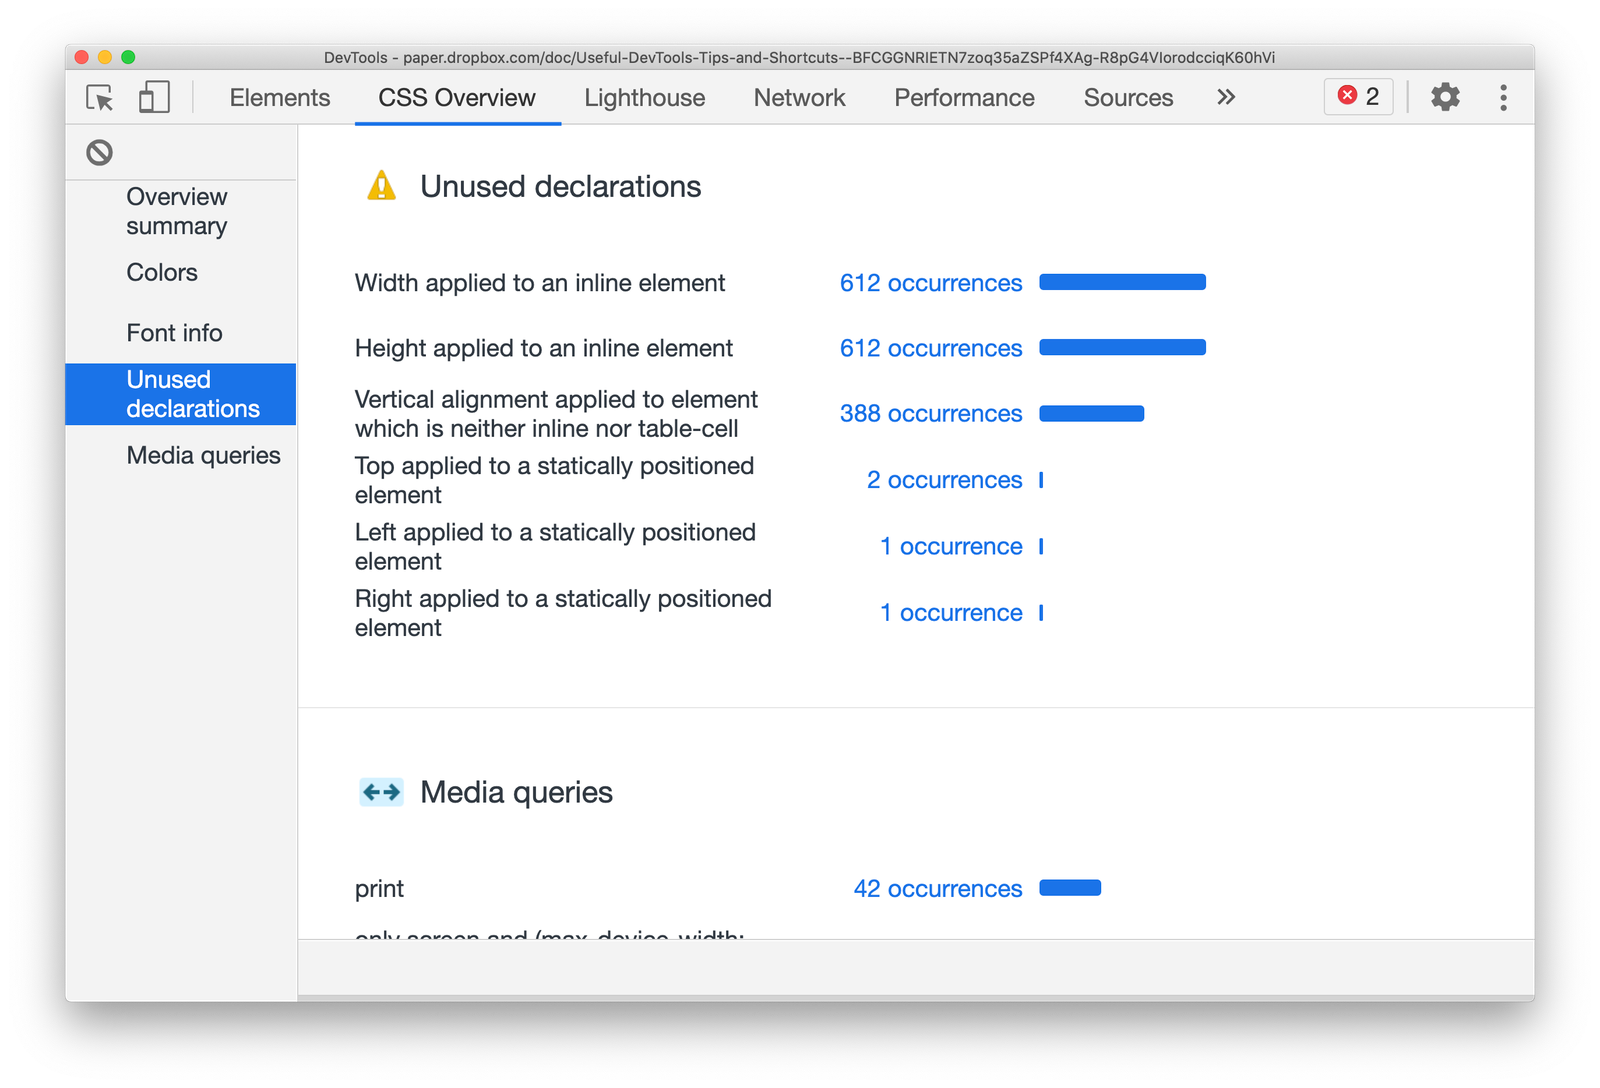Click the red error count badge
Screen dimensions: 1600x1088
pyautogui.click(x=1358, y=96)
